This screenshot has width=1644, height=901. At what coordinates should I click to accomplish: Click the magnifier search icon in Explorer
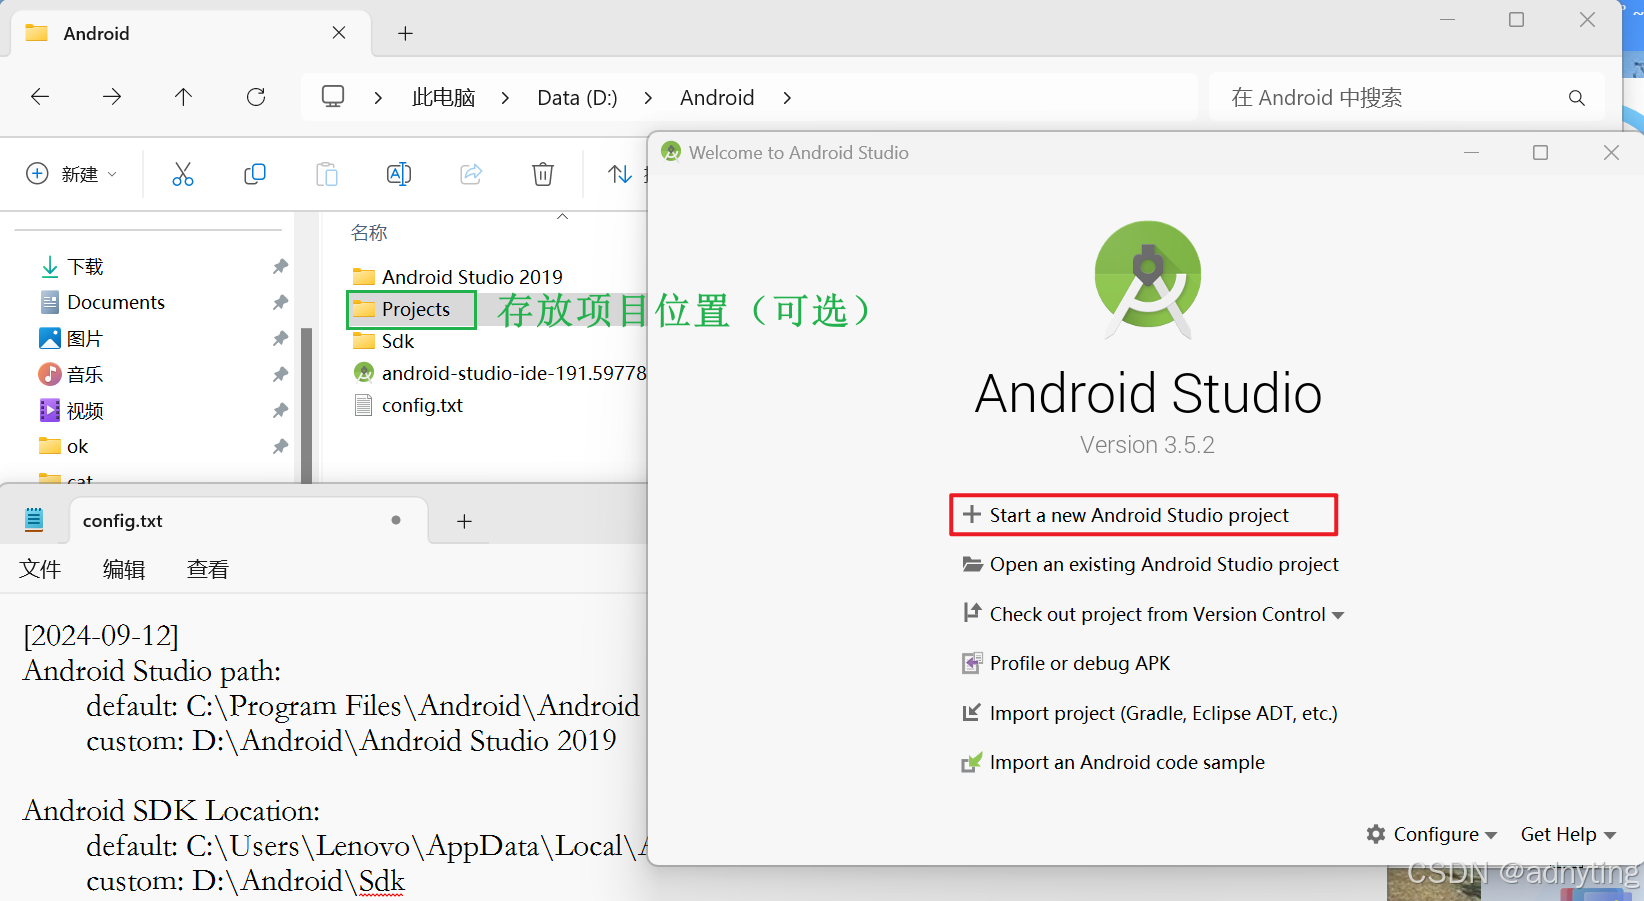(1577, 97)
